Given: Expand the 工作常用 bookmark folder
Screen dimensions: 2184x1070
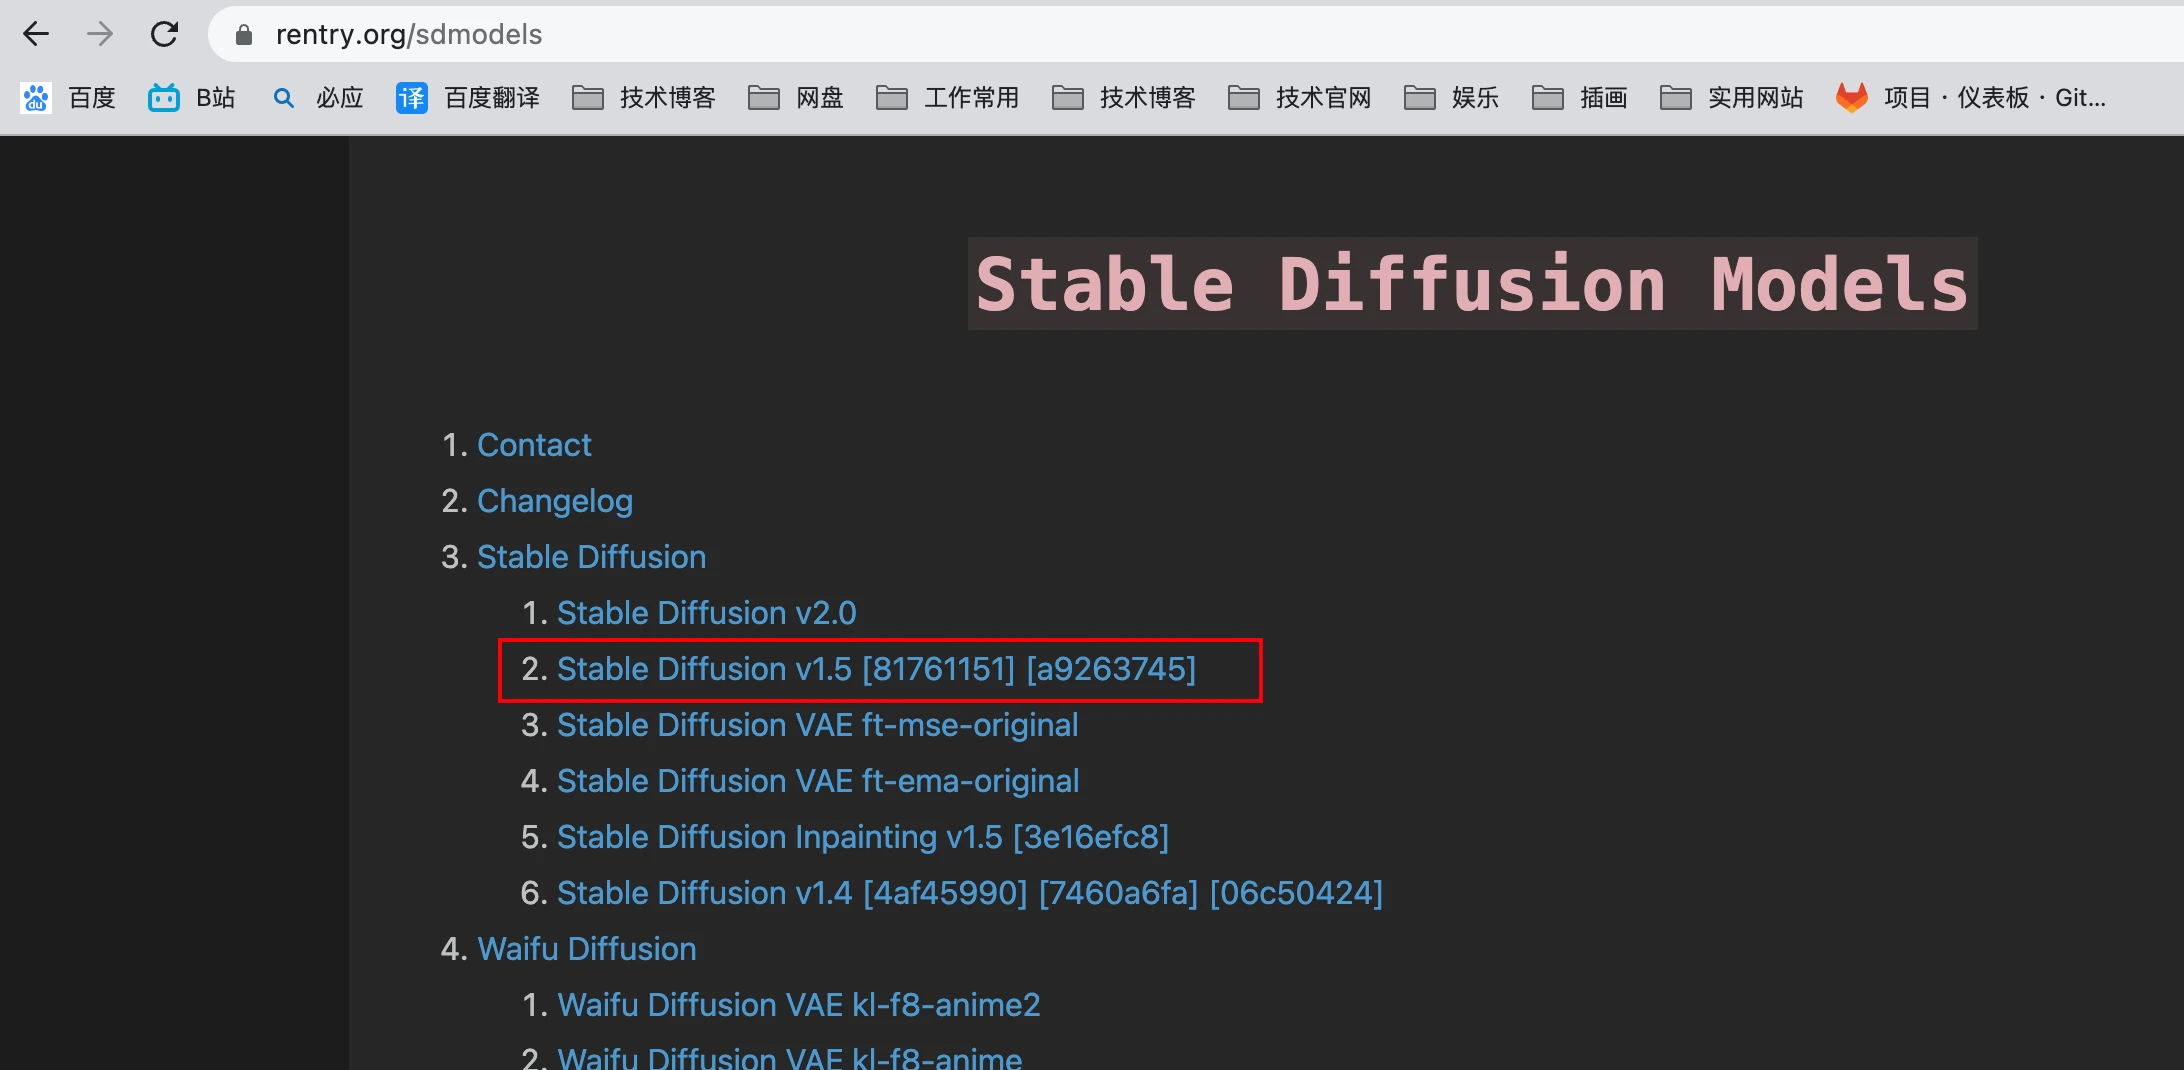Looking at the screenshot, I should coord(947,98).
